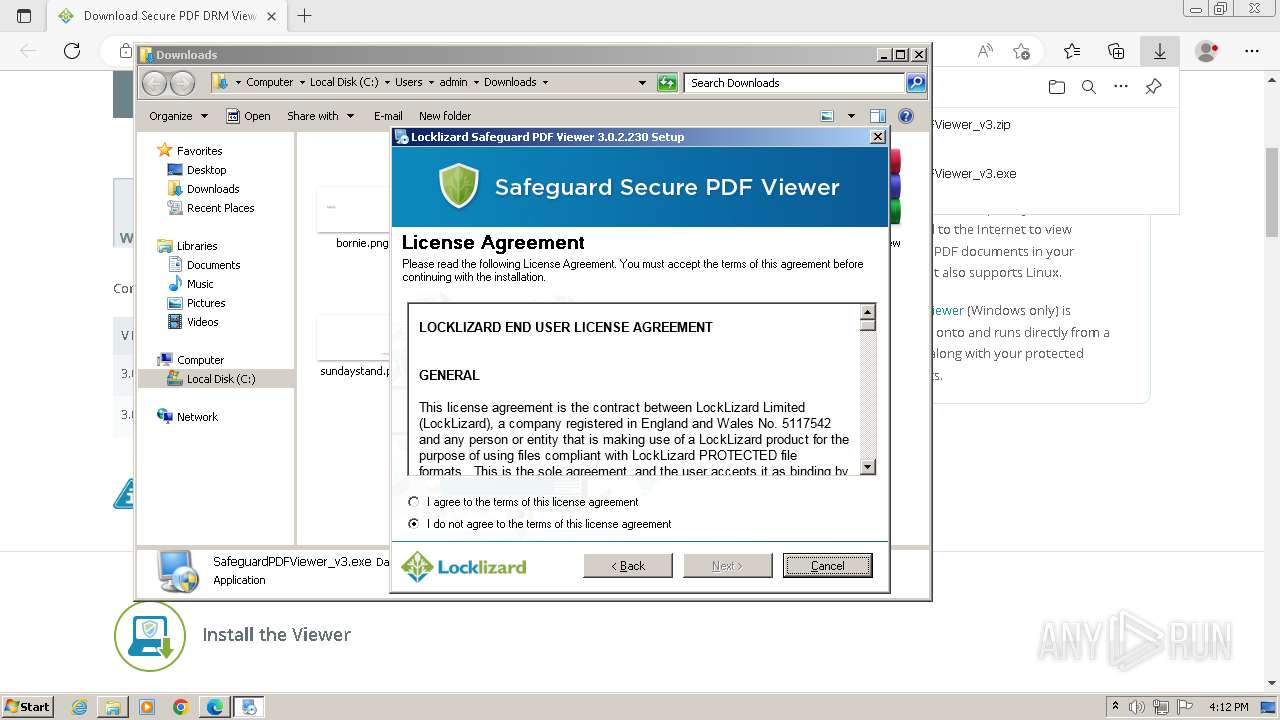This screenshot has height=720, width=1280.
Task: Click the Cancel button in setup wizard
Action: click(x=827, y=566)
